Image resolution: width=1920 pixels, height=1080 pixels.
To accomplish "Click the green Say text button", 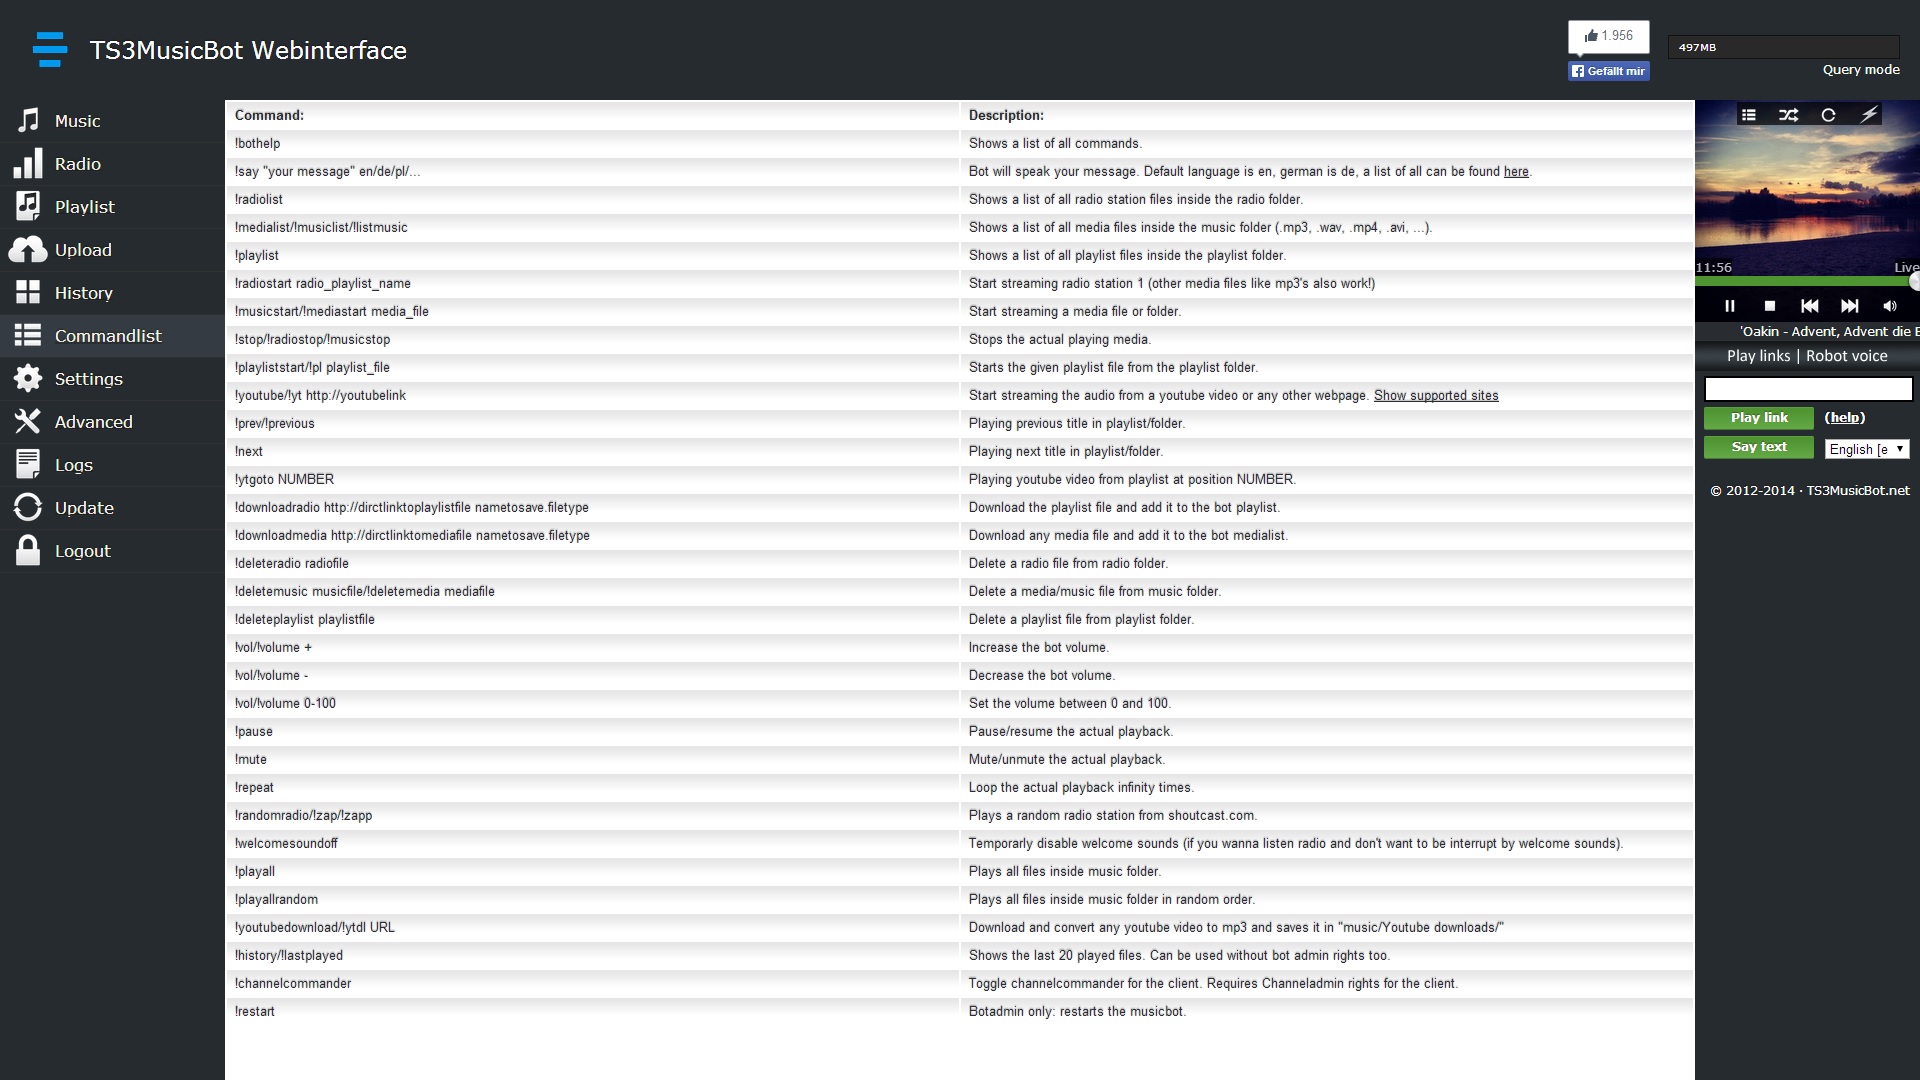I will pyautogui.click(x=1759, y=447).
